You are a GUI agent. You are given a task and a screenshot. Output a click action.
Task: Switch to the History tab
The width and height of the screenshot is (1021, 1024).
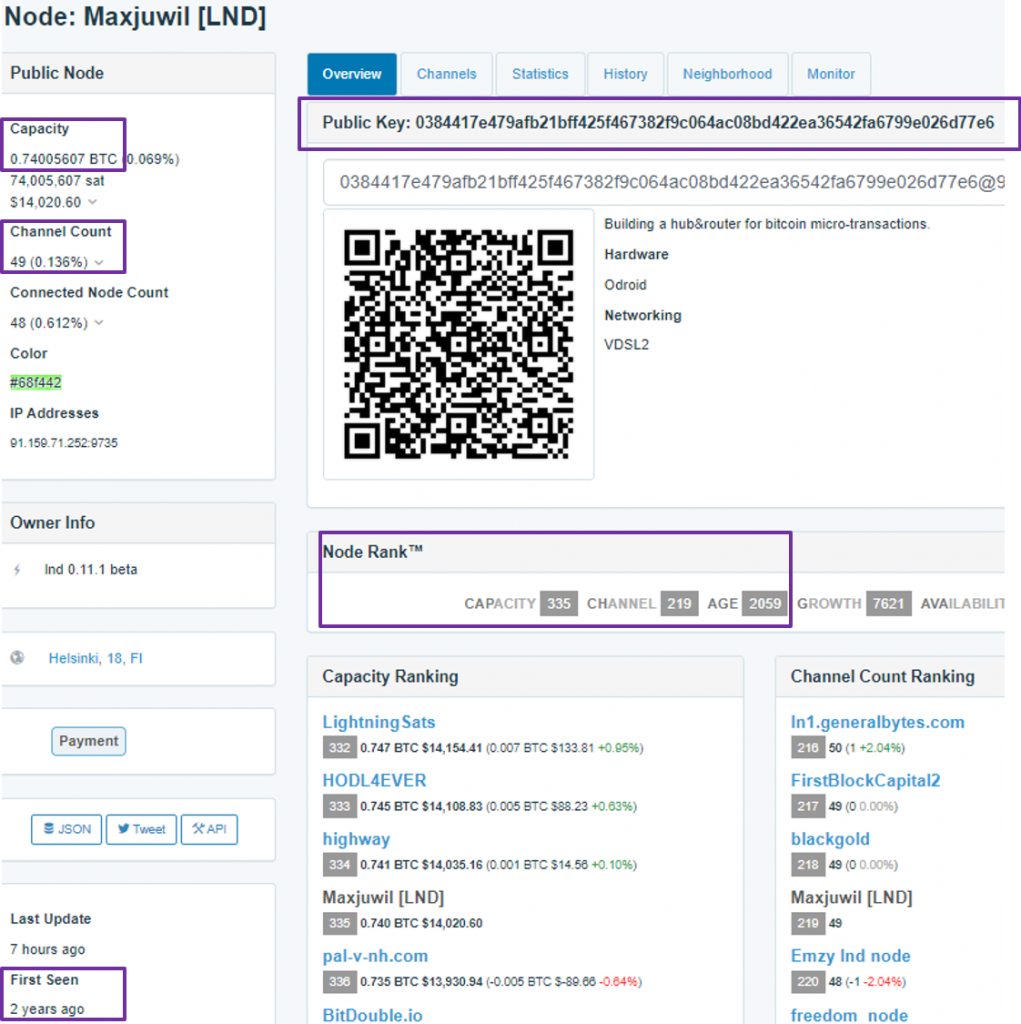click(625, 74)
